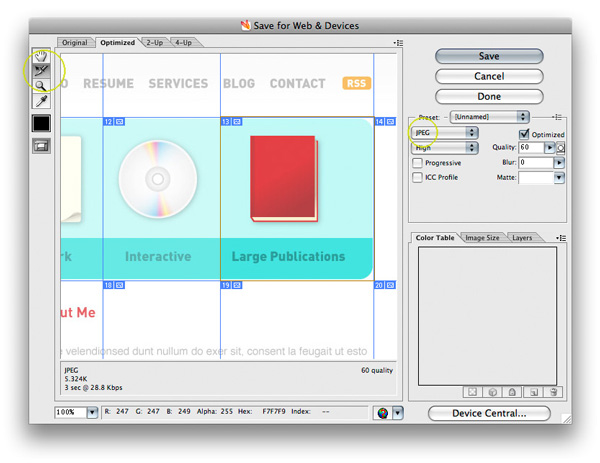Select the Slice Select tool
The width and height of the screenshot is (600, 463).
[41, 71]
